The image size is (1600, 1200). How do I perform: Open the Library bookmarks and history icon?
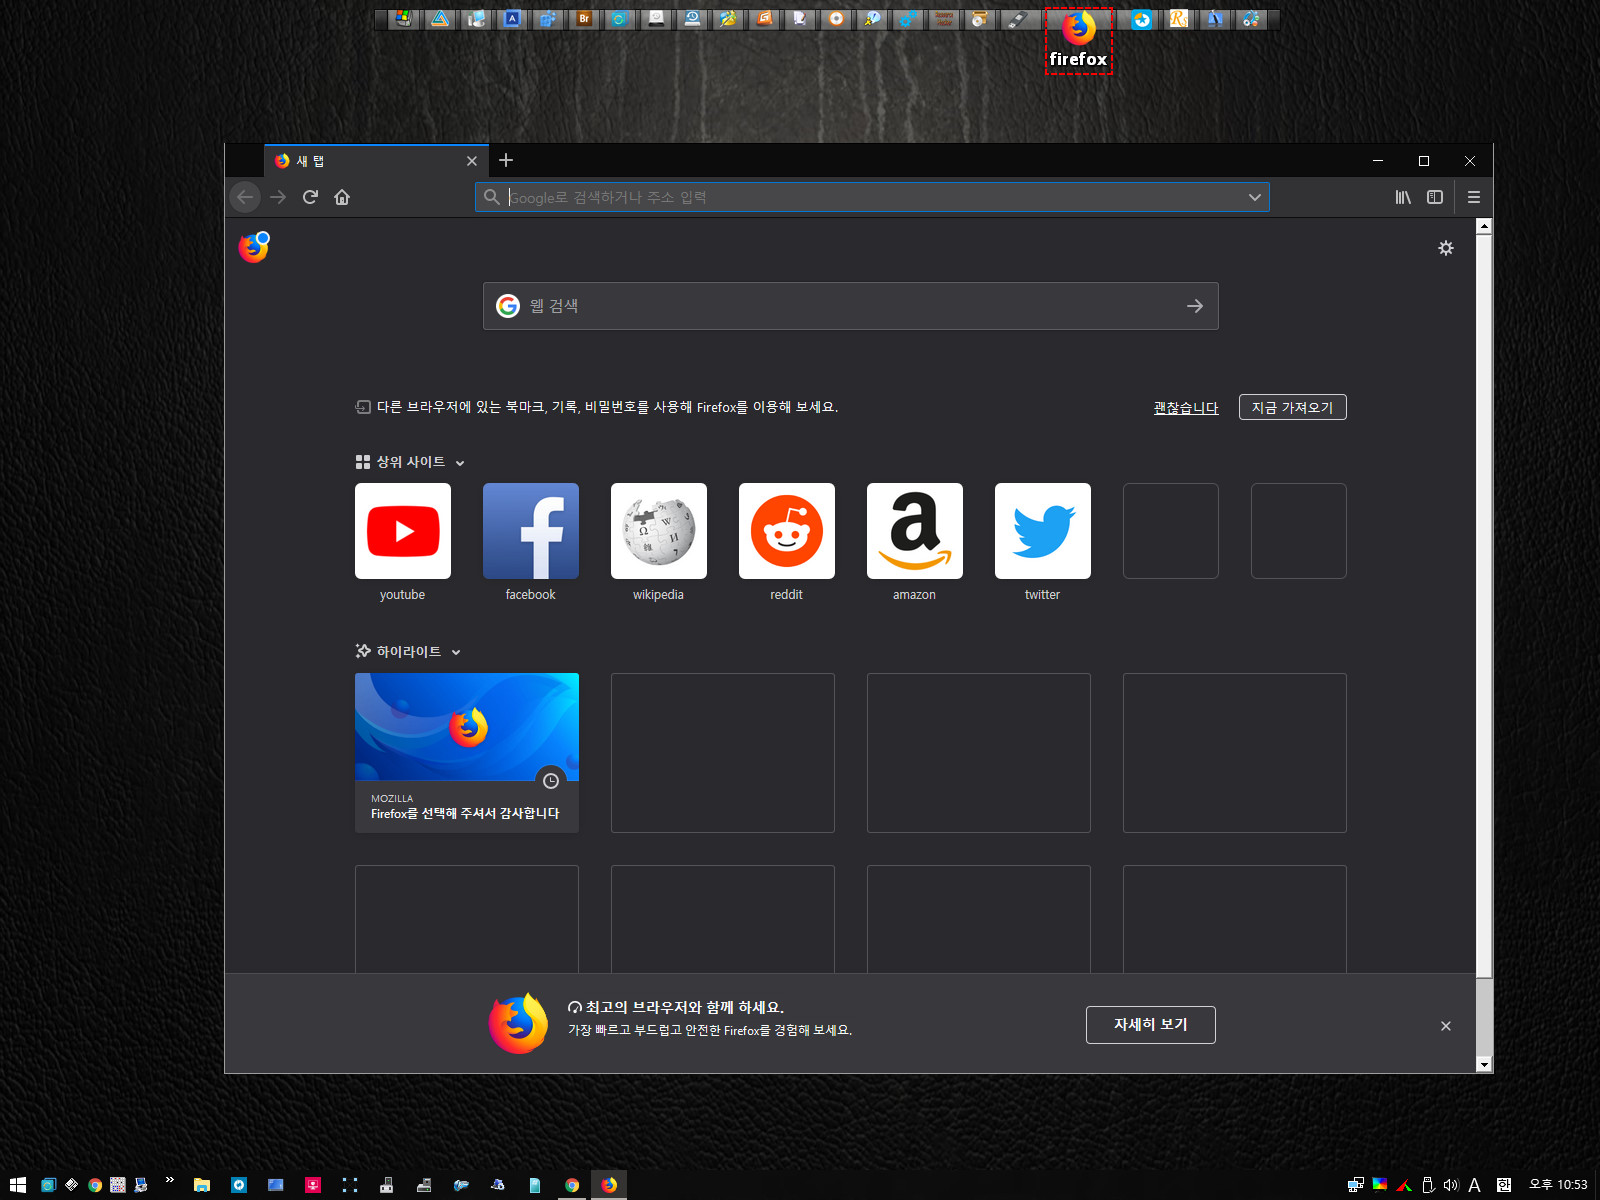[x=1403, y=197]
